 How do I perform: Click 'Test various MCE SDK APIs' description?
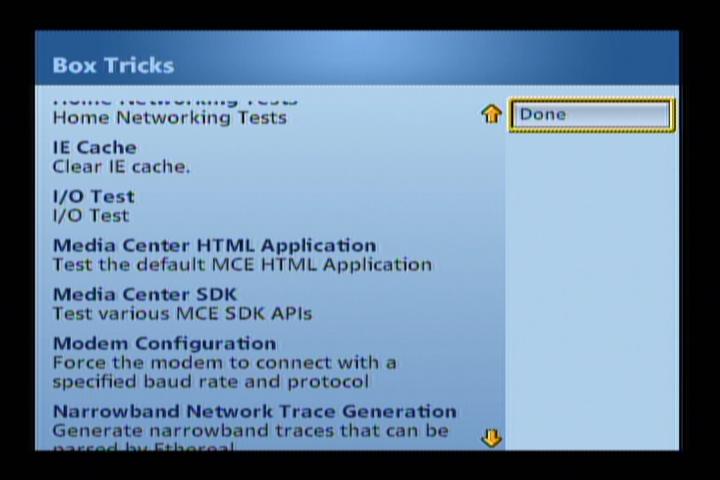click(182, 313)
